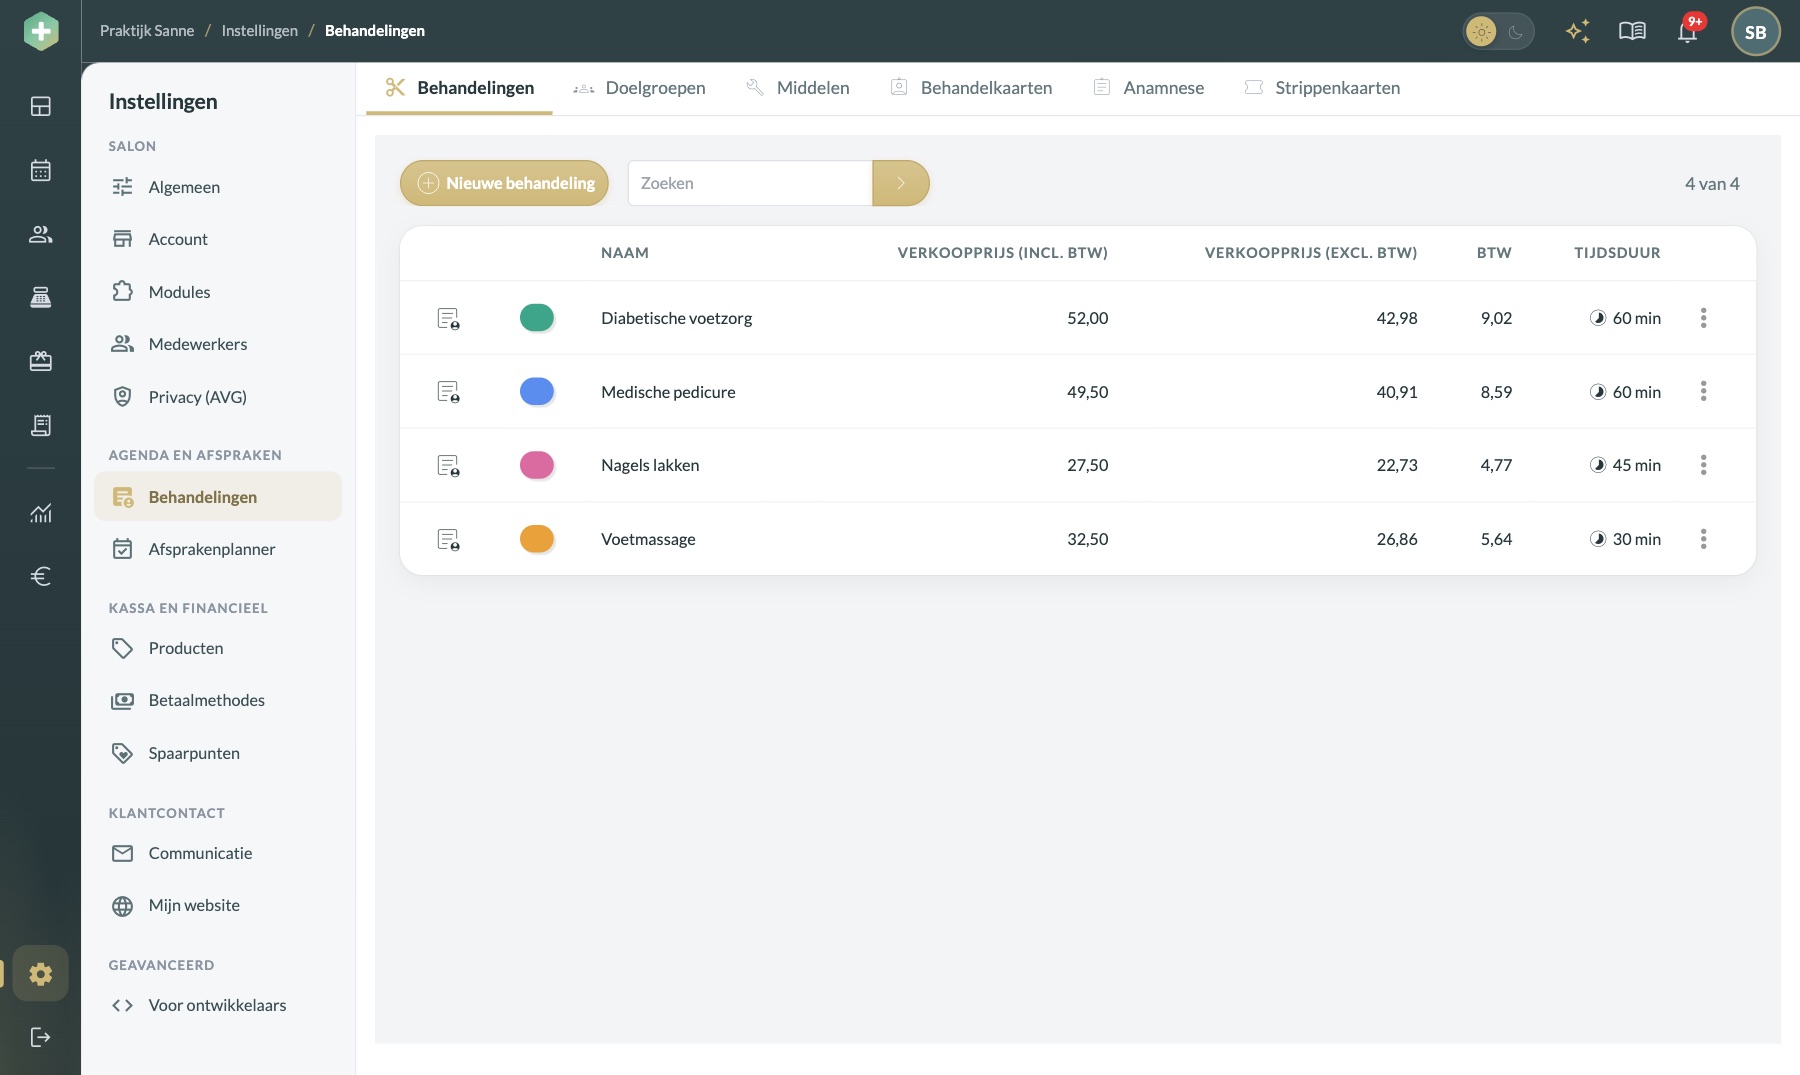Toggle the light/dark mode switch
1800x1075 pixels.
1498,31
